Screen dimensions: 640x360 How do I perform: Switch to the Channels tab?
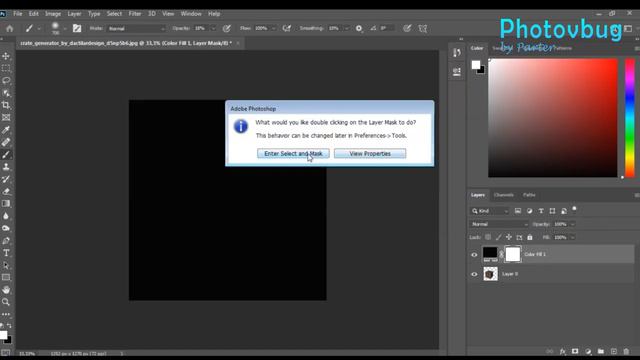(504, 195)
